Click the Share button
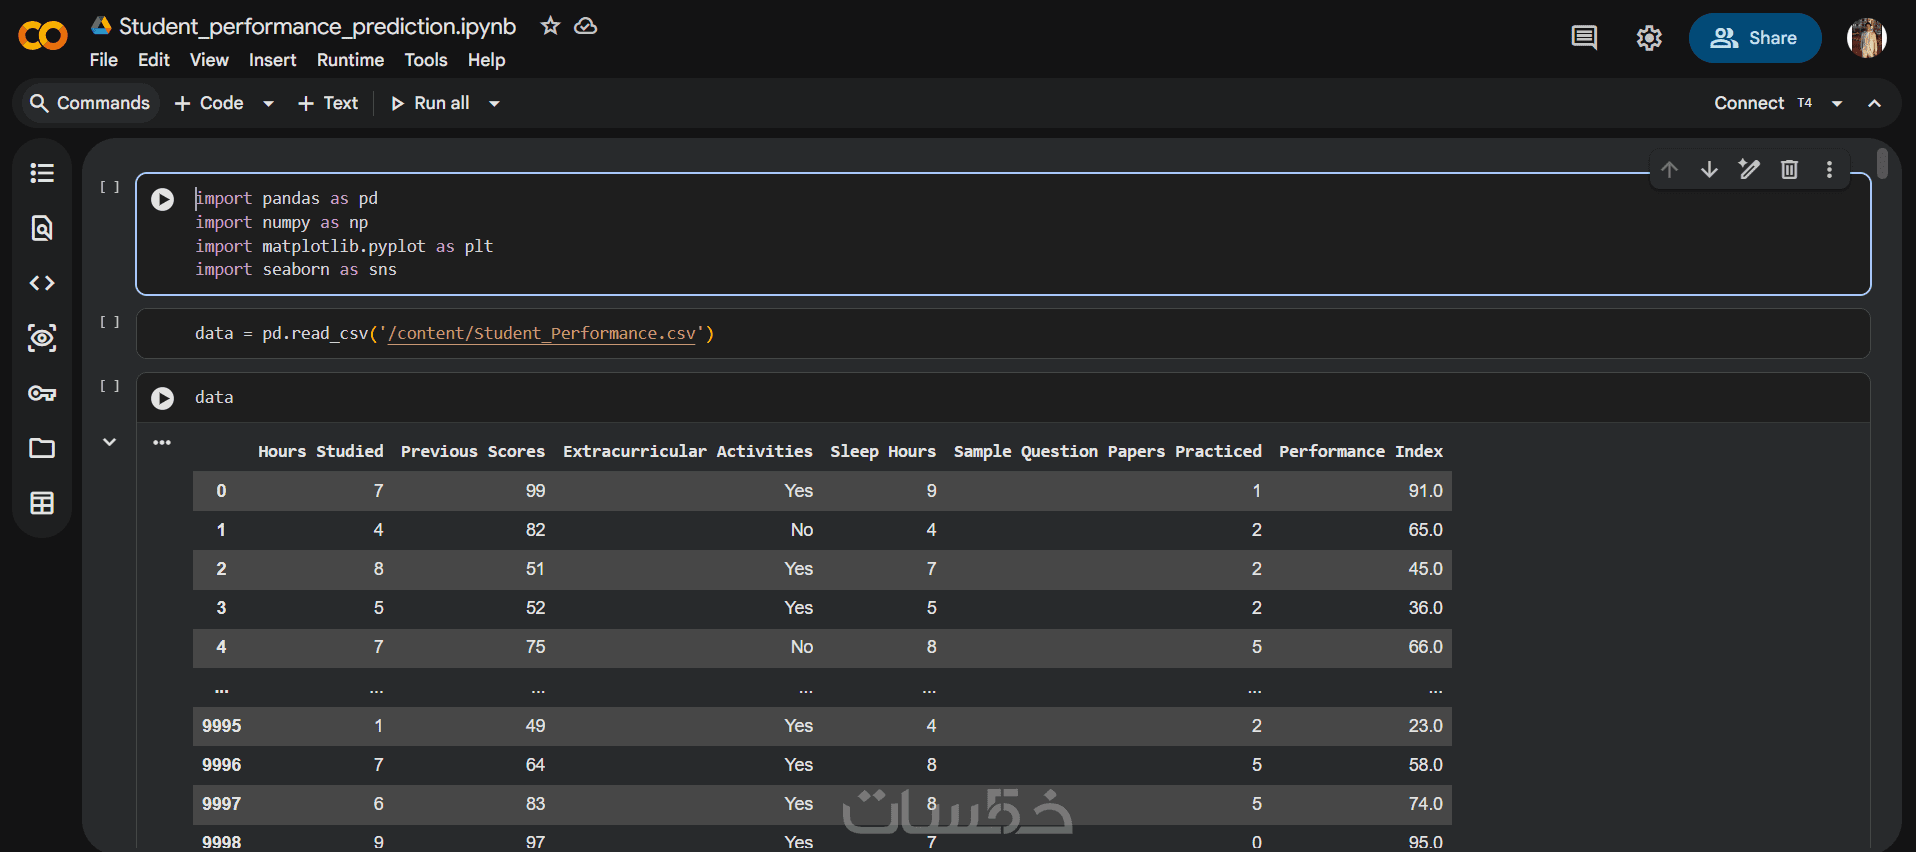The image size is (1916, 852). pyautogui.click(x=1754, y=38)
